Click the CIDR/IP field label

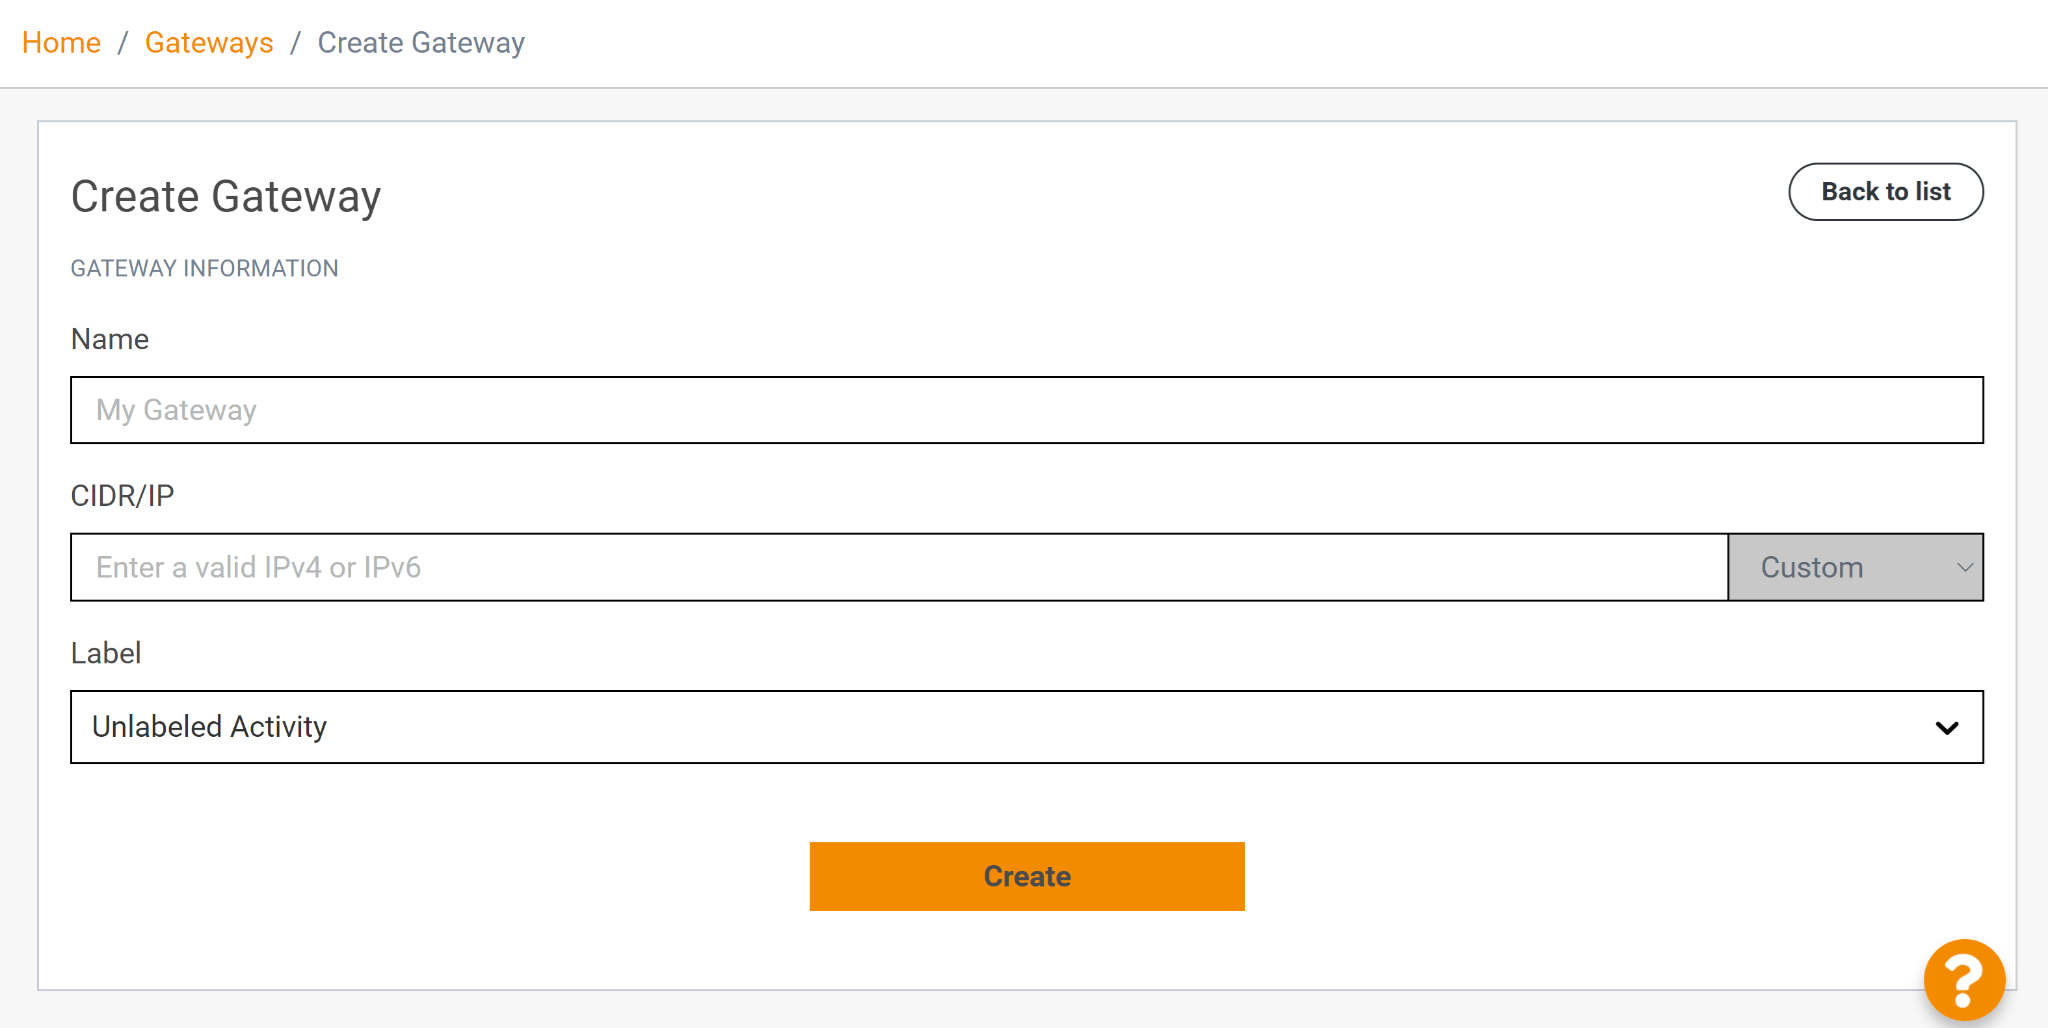tap(122, 496)
